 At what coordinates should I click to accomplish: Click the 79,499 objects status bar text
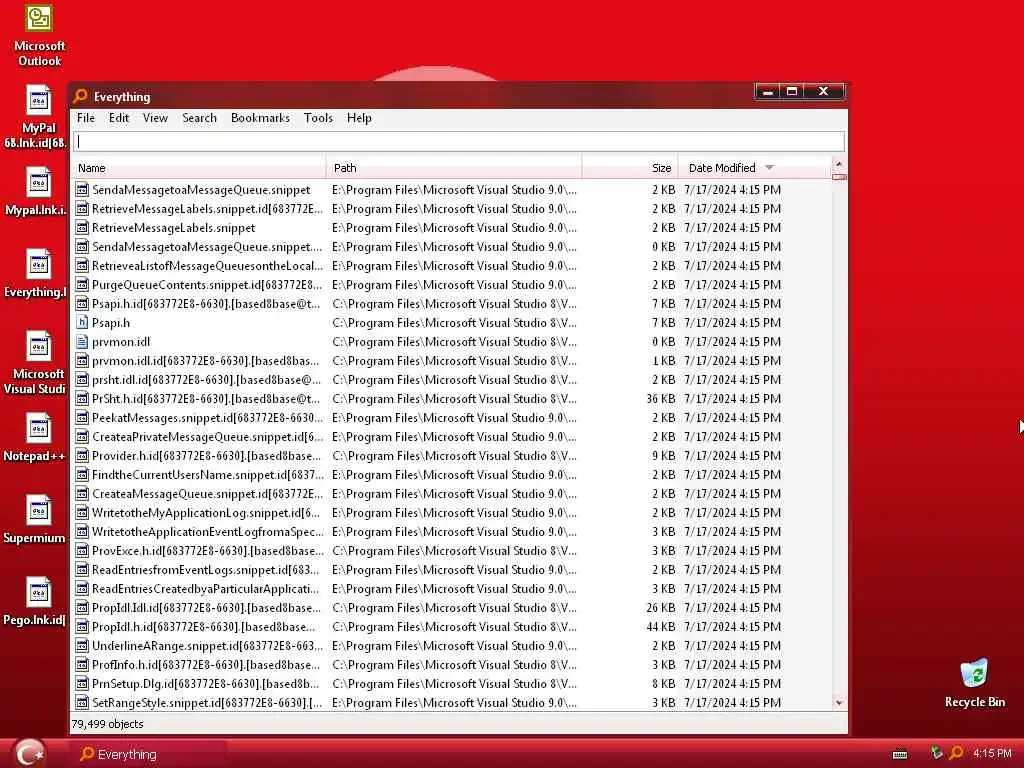coord(107,724)
